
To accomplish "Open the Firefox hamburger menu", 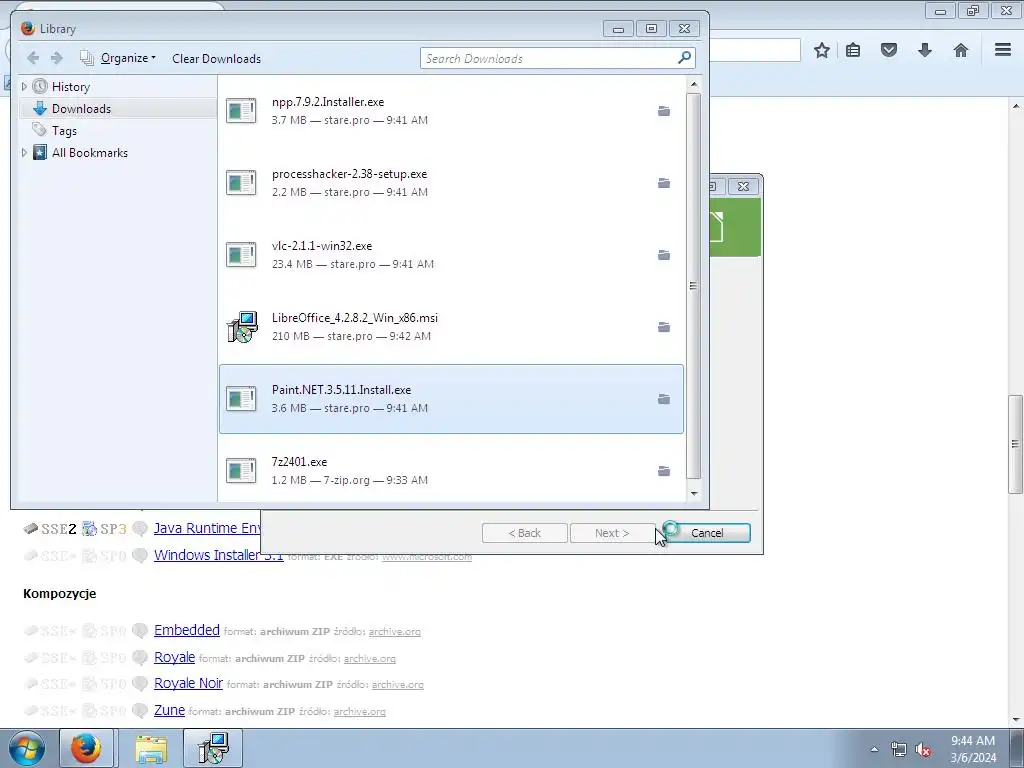I will coord(1003,50).
